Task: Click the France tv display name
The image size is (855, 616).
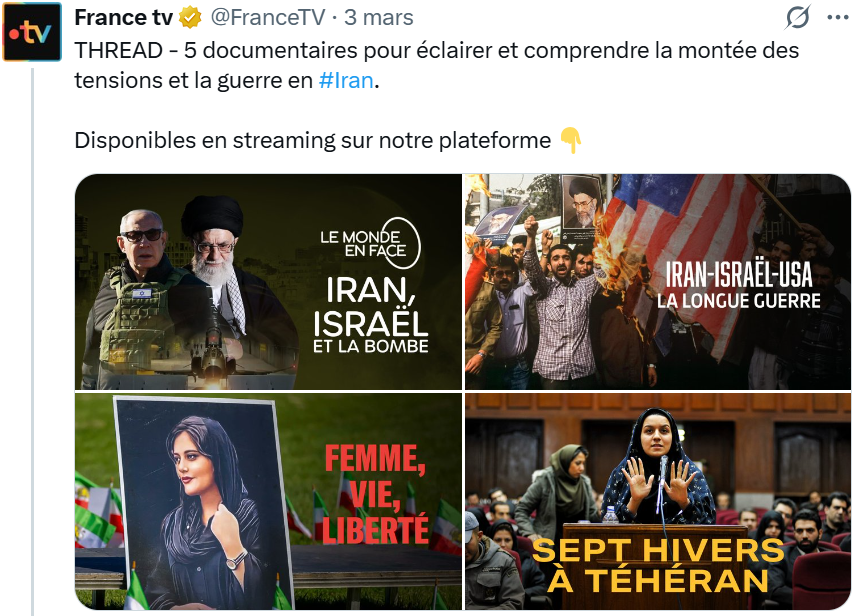Action: pos(123,17)
